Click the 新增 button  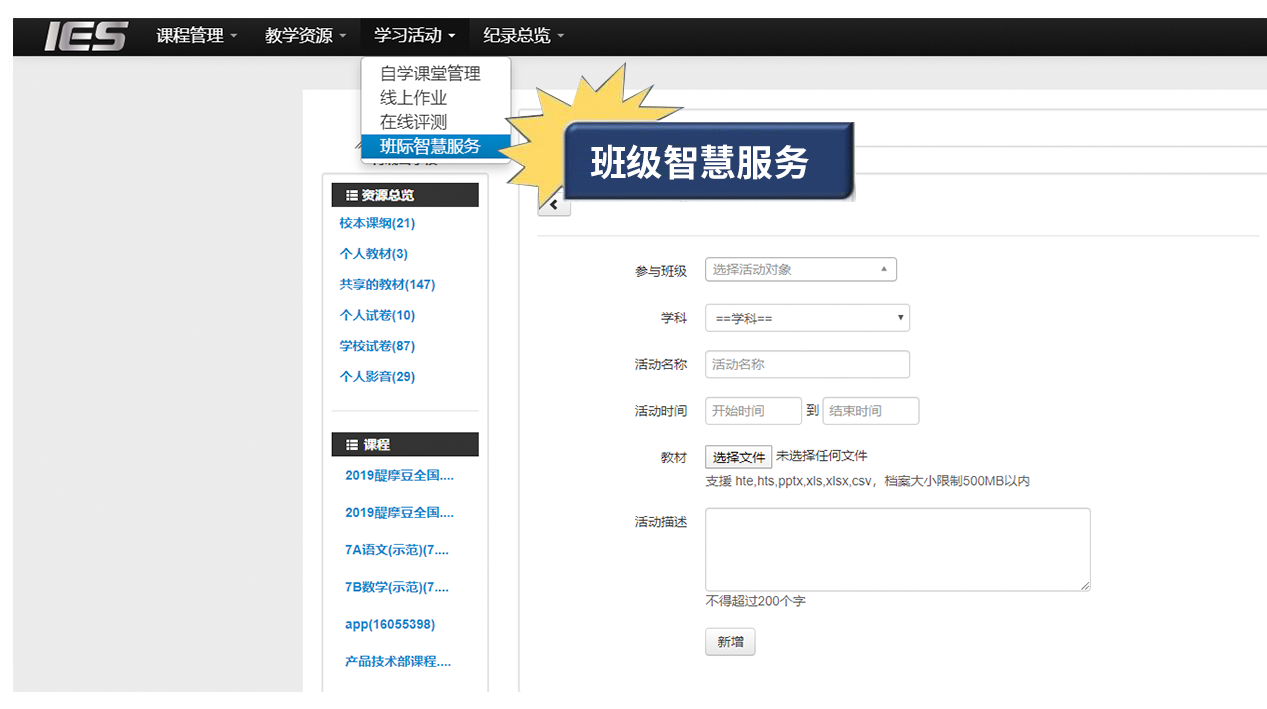pos(730,642)
